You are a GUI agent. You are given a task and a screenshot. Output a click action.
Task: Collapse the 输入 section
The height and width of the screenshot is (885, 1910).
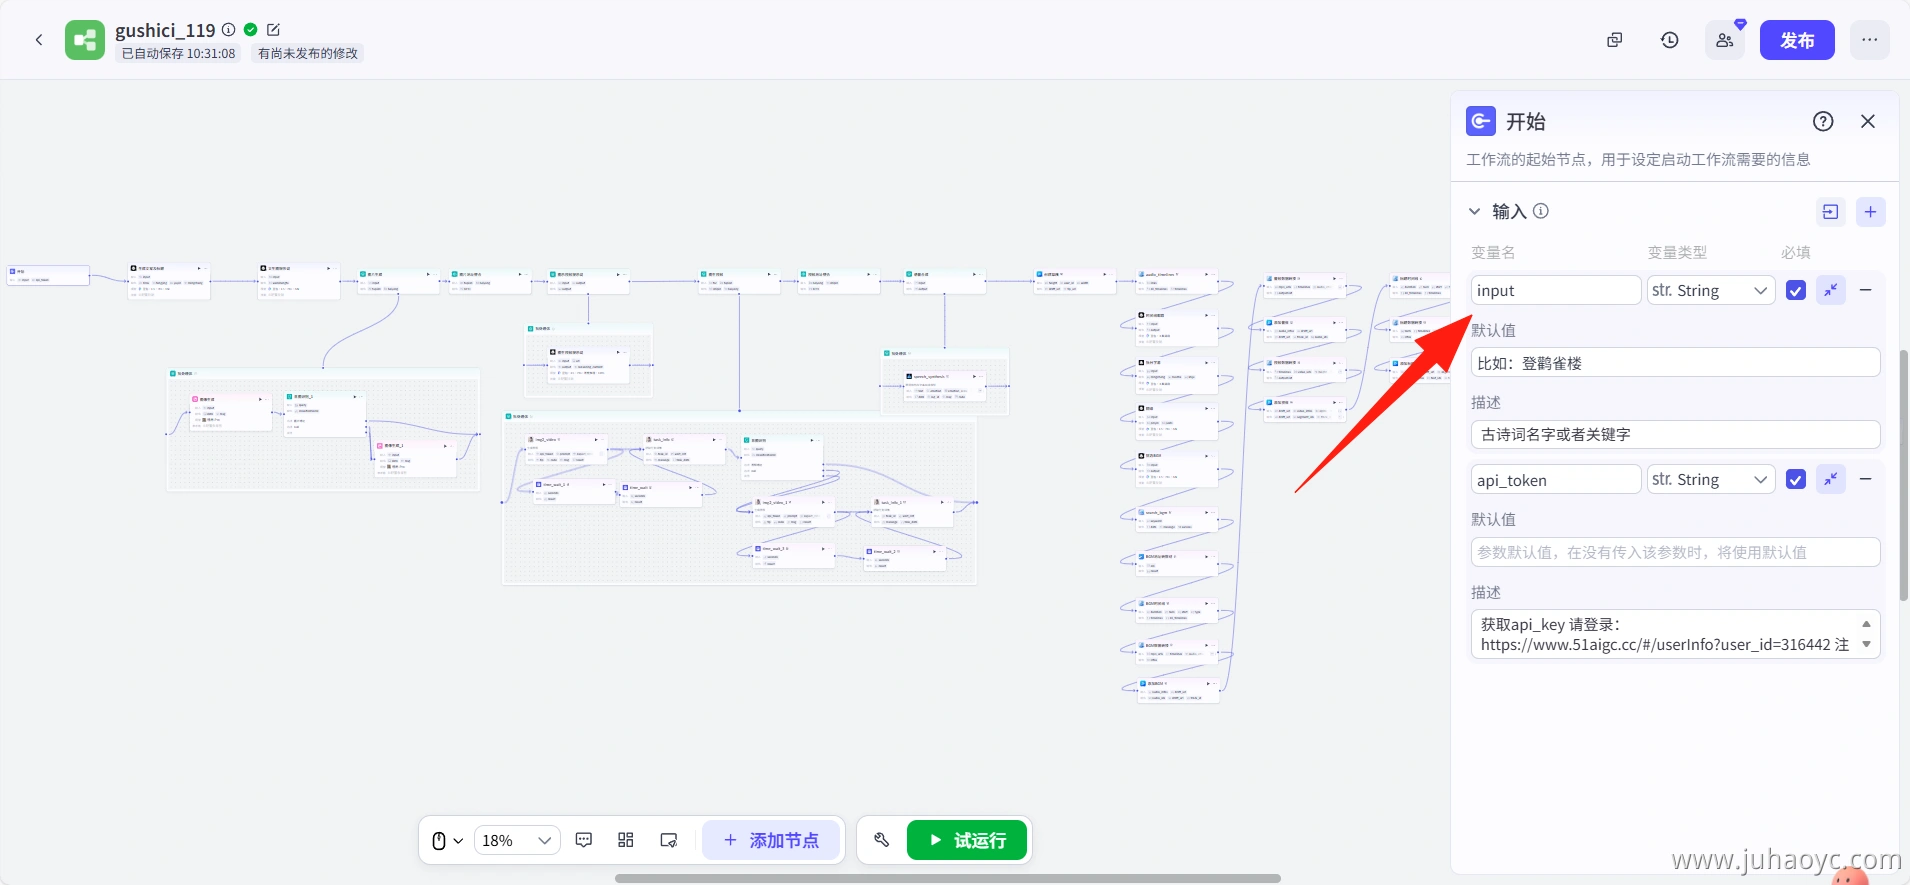pyautogui.click(x=1474, y=212)
